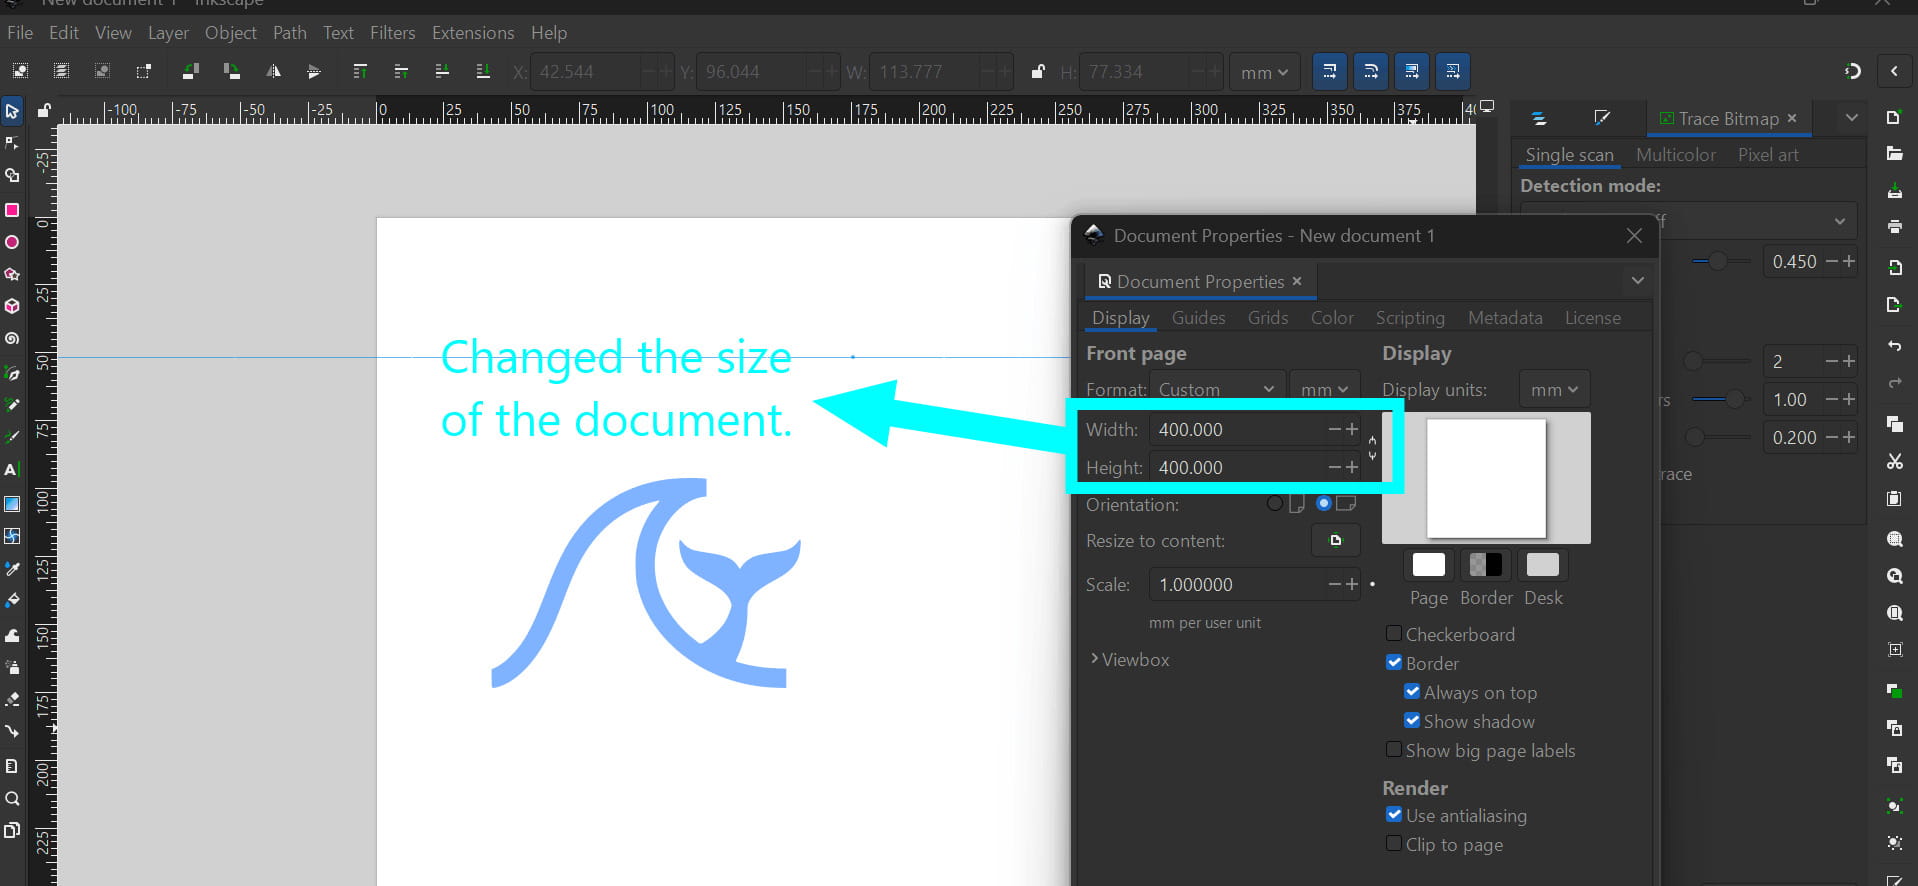The image size is (1918, 886).
Task: Select the Text tool
Action: tap(12, 469)
